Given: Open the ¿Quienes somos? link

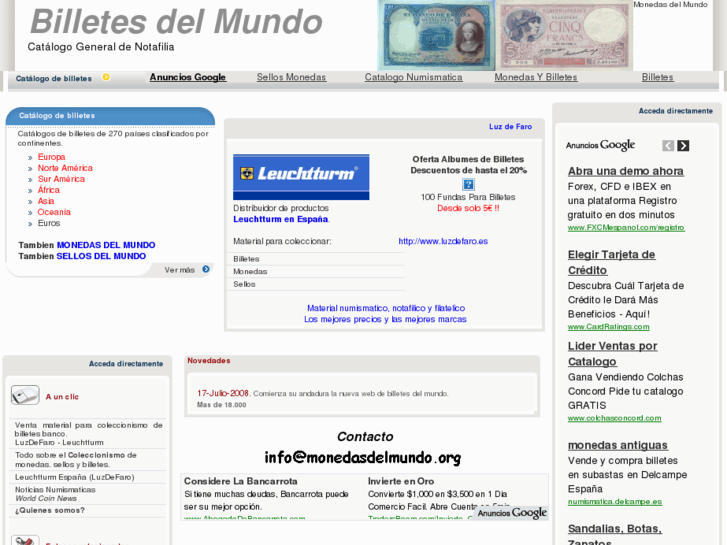Looking at the screenshot, I should [50, 510].
